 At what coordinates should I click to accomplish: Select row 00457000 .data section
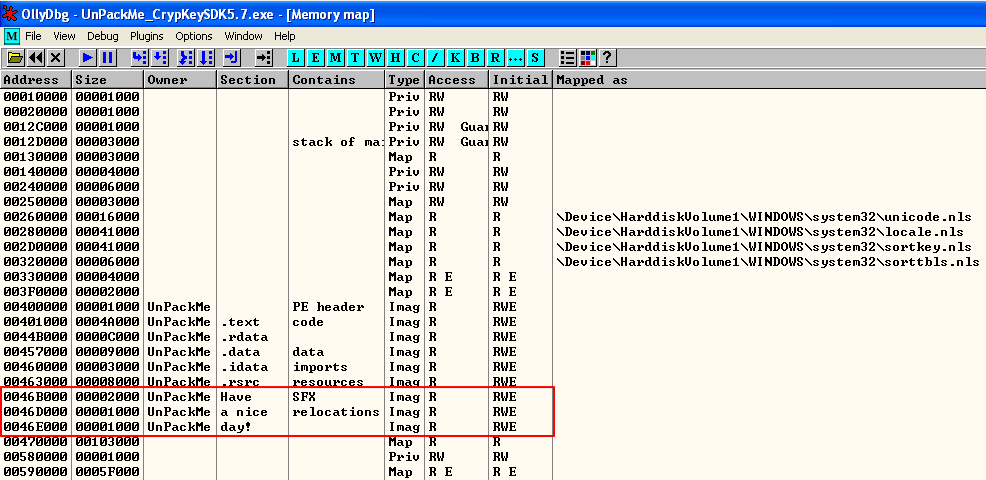(493, 352)
